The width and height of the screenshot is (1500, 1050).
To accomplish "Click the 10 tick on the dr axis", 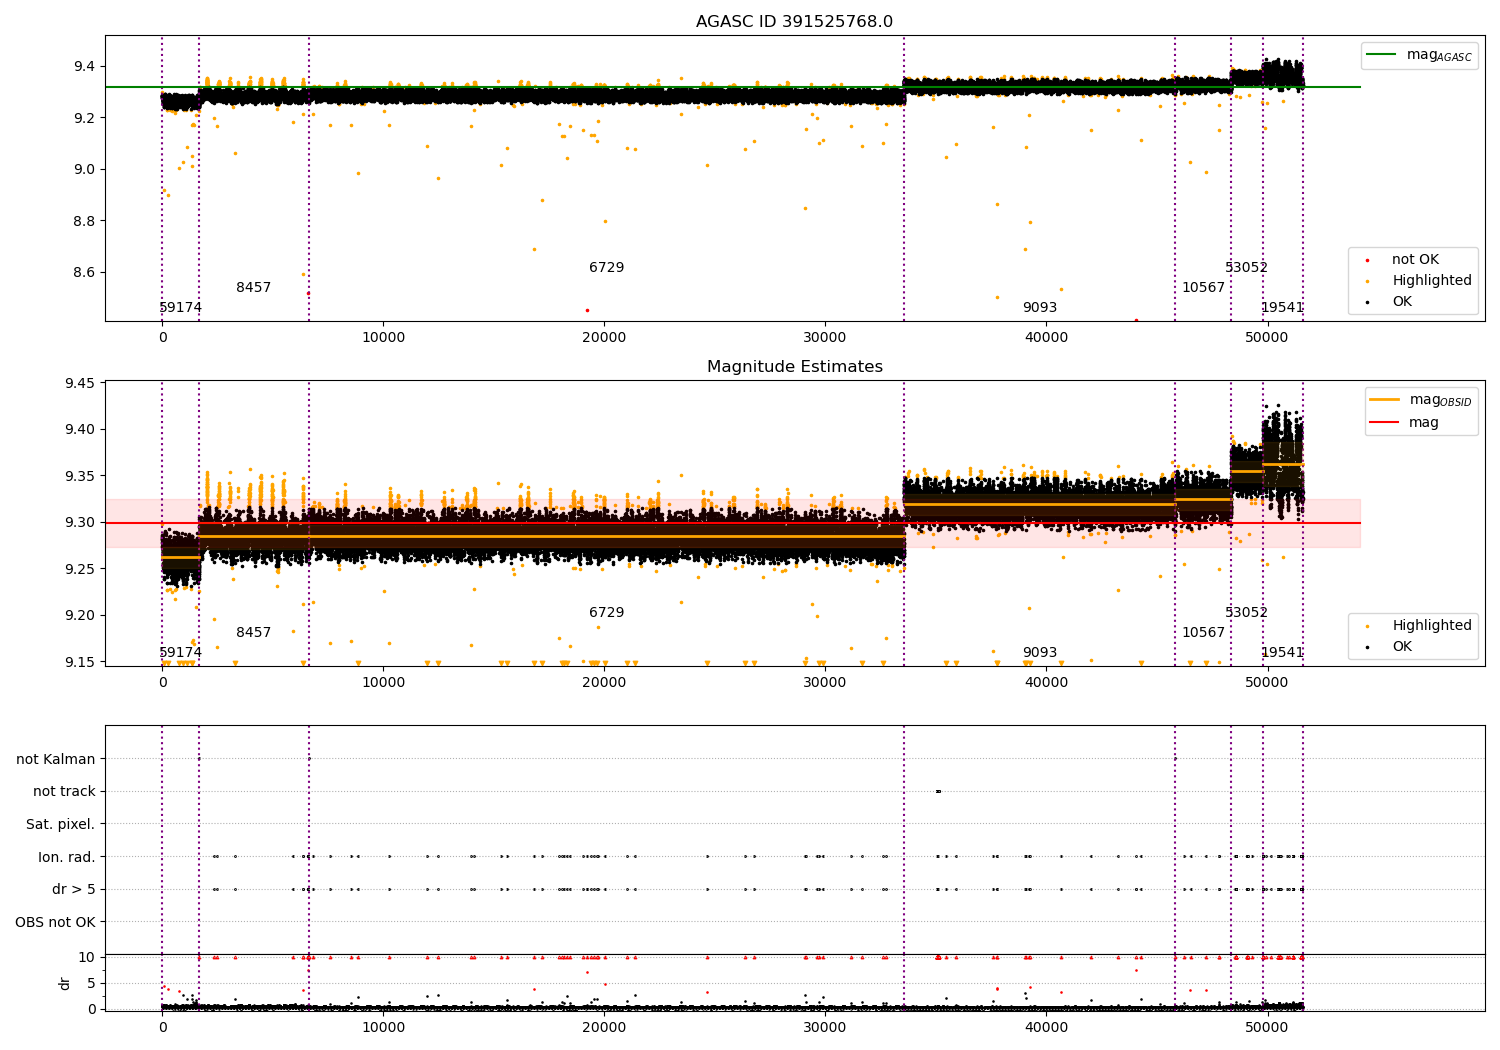I will coord(87,958).
